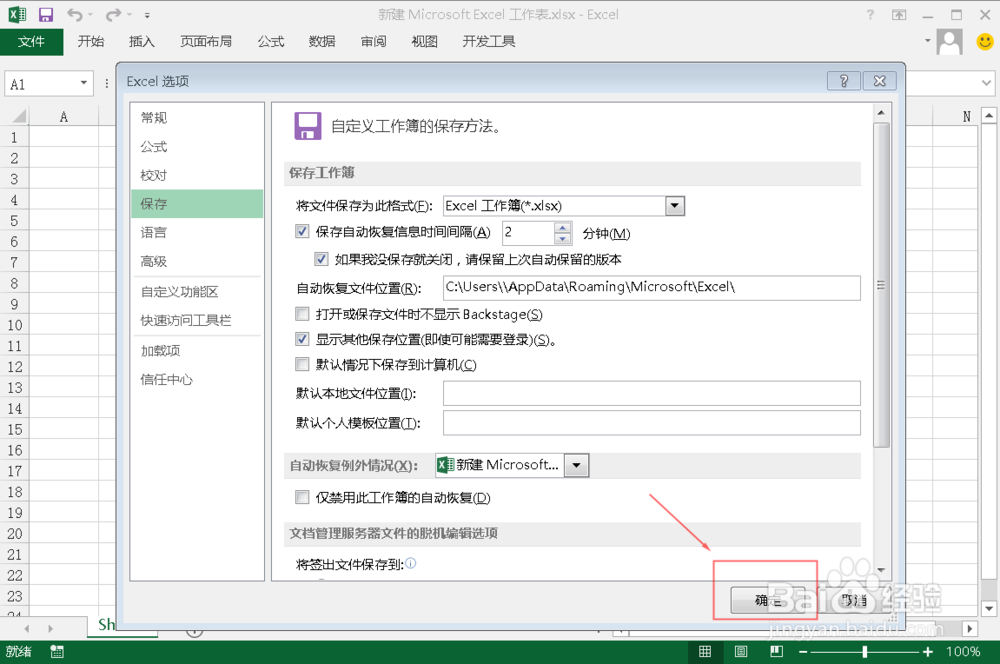Image resolution: width=1000 pixels, height=664 pixels.
Task: Select 语言 in options sidebar
Action: (197, 232)
